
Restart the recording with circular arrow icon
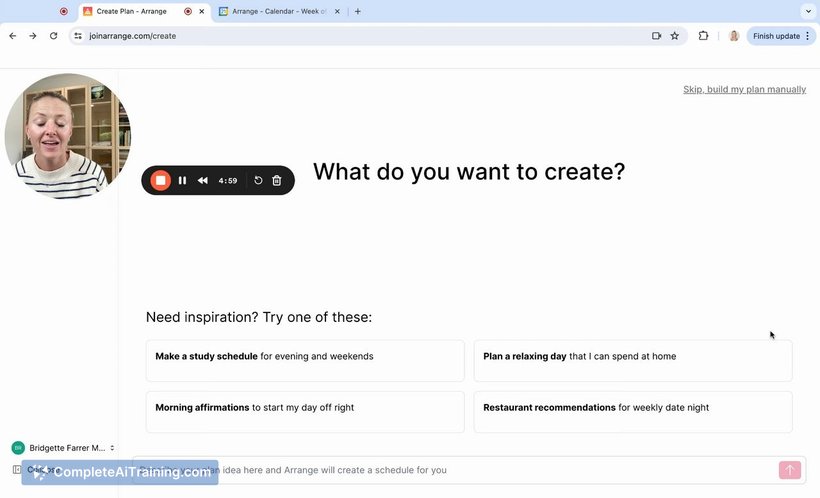(x=258, y=180)
